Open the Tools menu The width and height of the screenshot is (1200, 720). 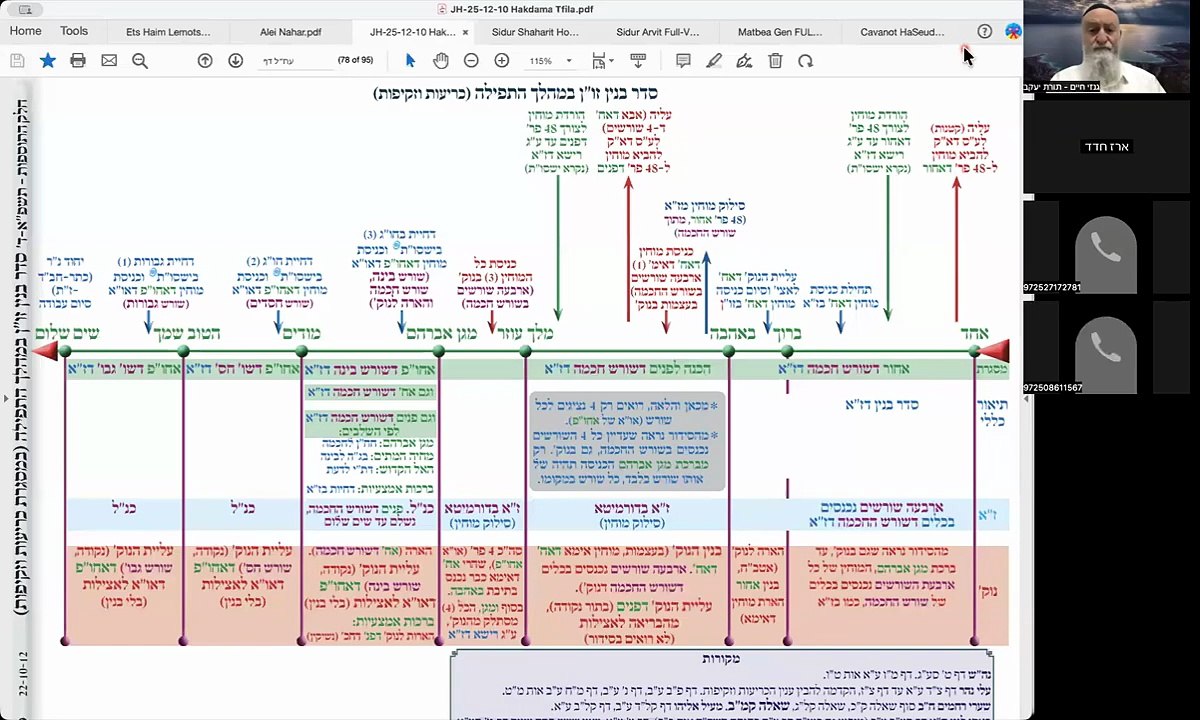pyautogui.click(x=74, y=32)
